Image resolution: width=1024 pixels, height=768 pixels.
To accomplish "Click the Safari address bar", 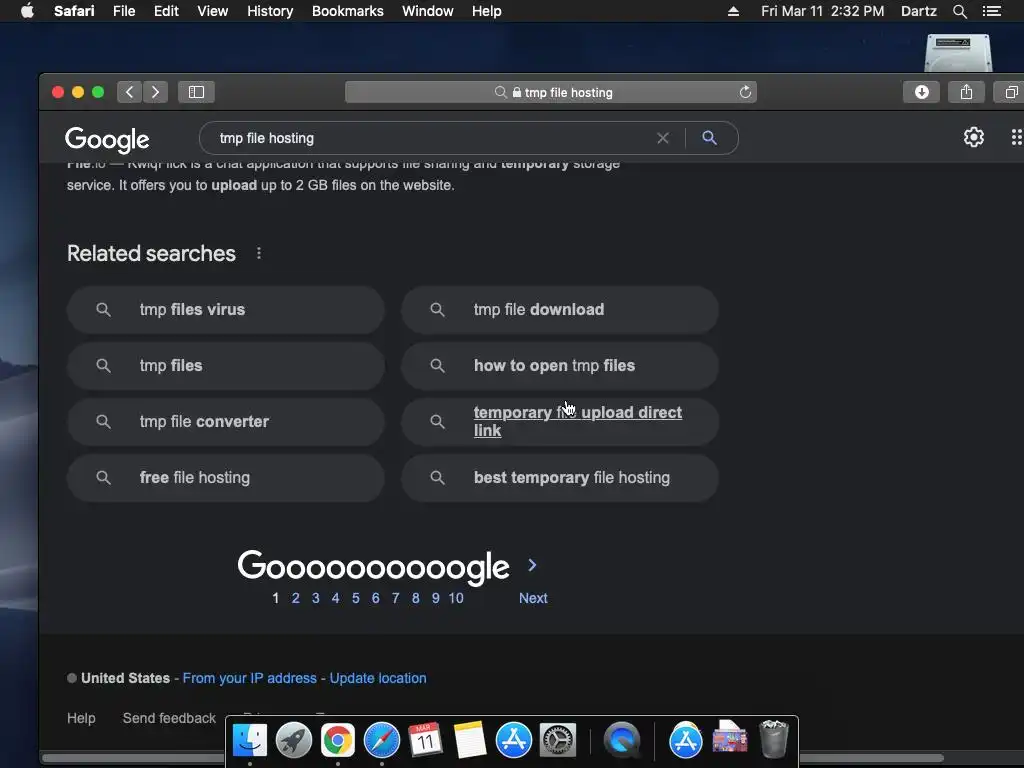I will pyautogui.click(x=551, y=92).
